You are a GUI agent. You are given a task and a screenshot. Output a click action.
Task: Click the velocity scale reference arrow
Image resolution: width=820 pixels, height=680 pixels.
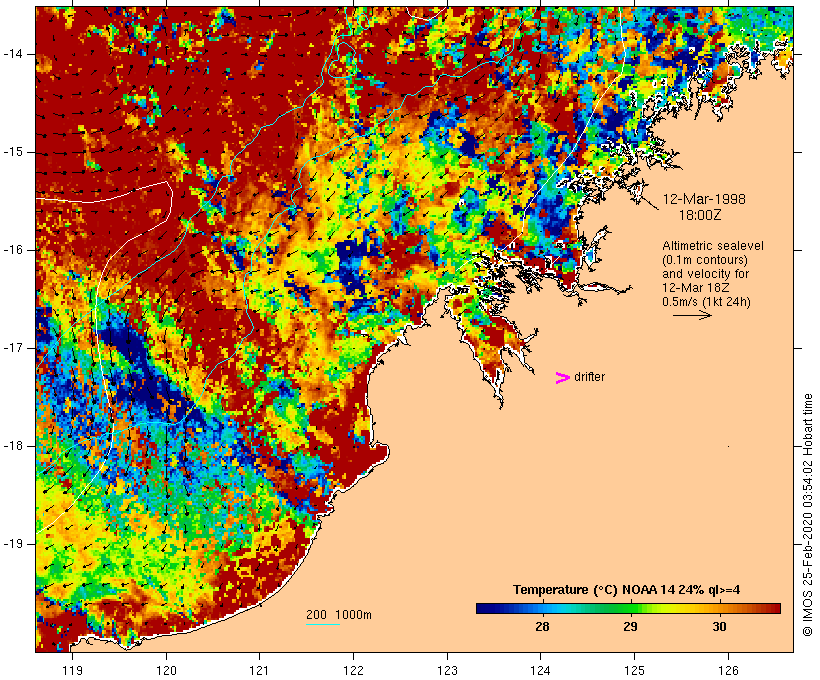tap(692, 315)
